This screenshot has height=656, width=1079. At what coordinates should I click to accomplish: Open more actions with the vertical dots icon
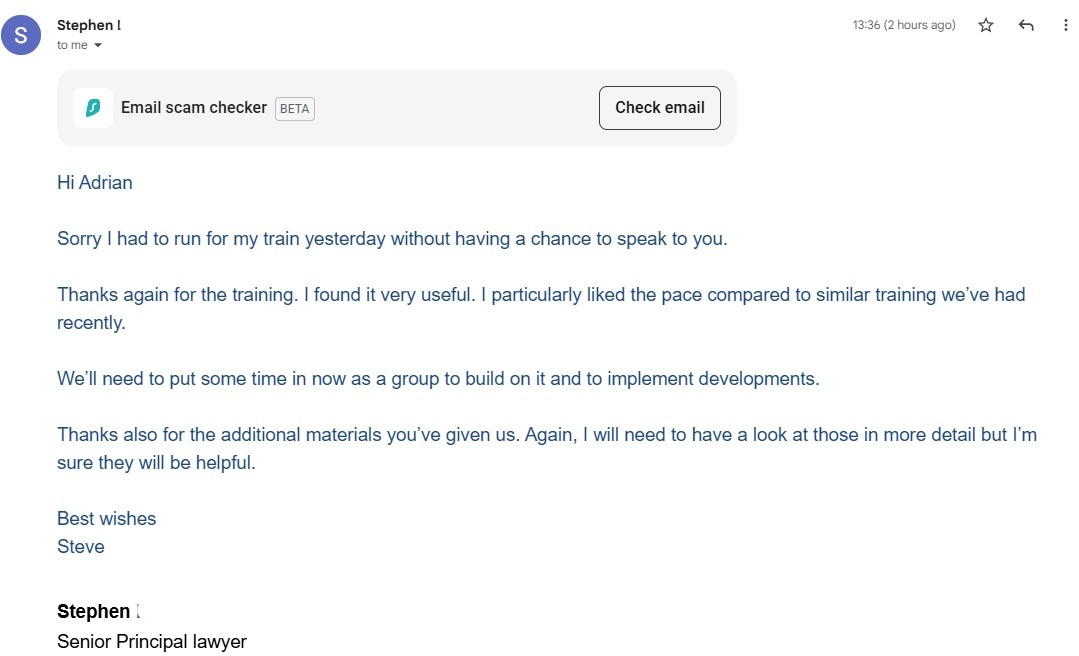click(1064, 25)
